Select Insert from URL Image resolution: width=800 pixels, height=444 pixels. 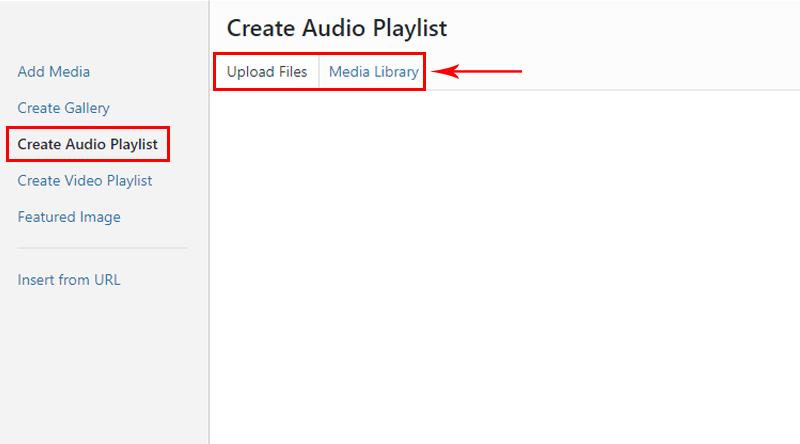tap(69, 280)
